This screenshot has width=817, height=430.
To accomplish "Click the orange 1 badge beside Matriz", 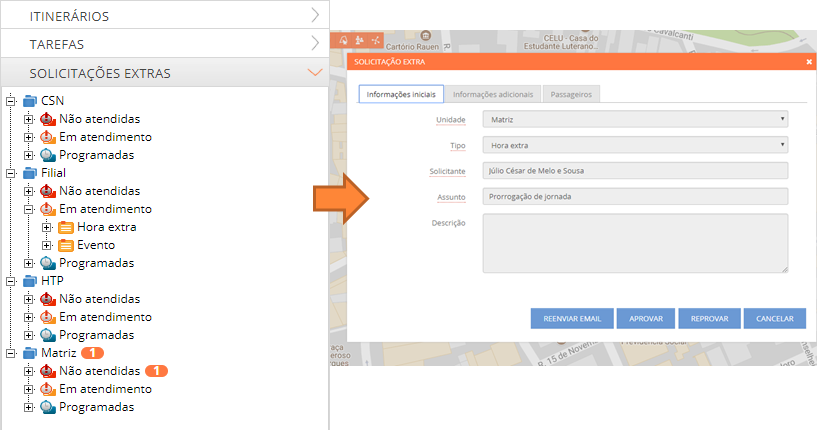I will pyautogui.click(x=92, y=353).
